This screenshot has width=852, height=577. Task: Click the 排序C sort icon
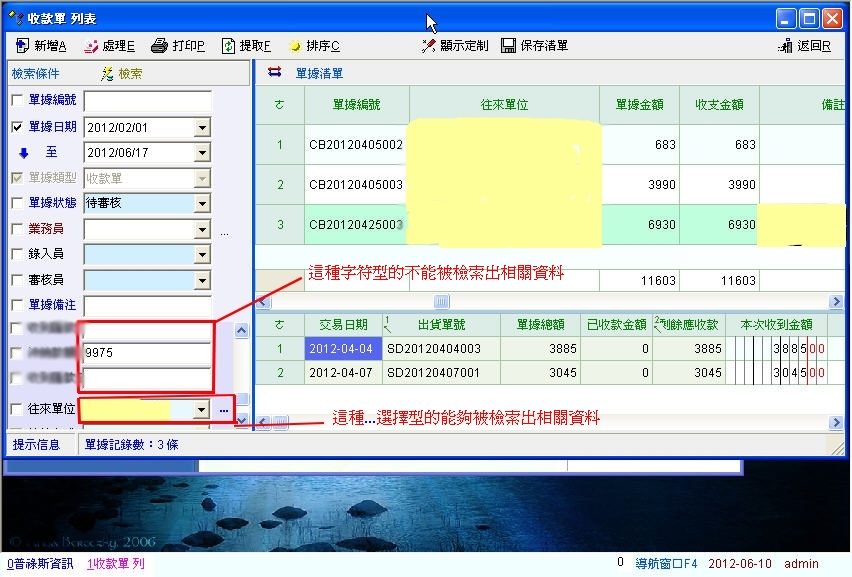click(x=295, y=46)
